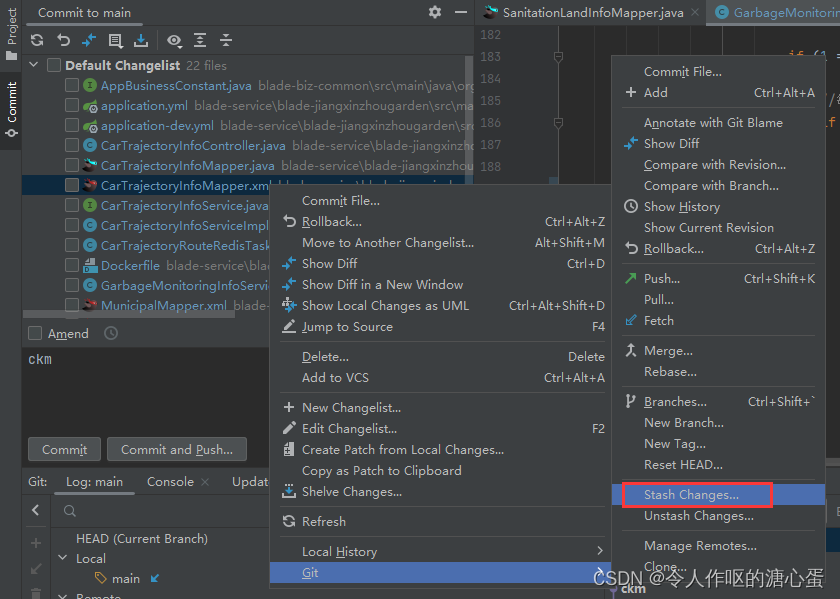Click the AppBusinessConstant.java interface icon
This screenshot has width=840, height=599.
click(90, 85)
